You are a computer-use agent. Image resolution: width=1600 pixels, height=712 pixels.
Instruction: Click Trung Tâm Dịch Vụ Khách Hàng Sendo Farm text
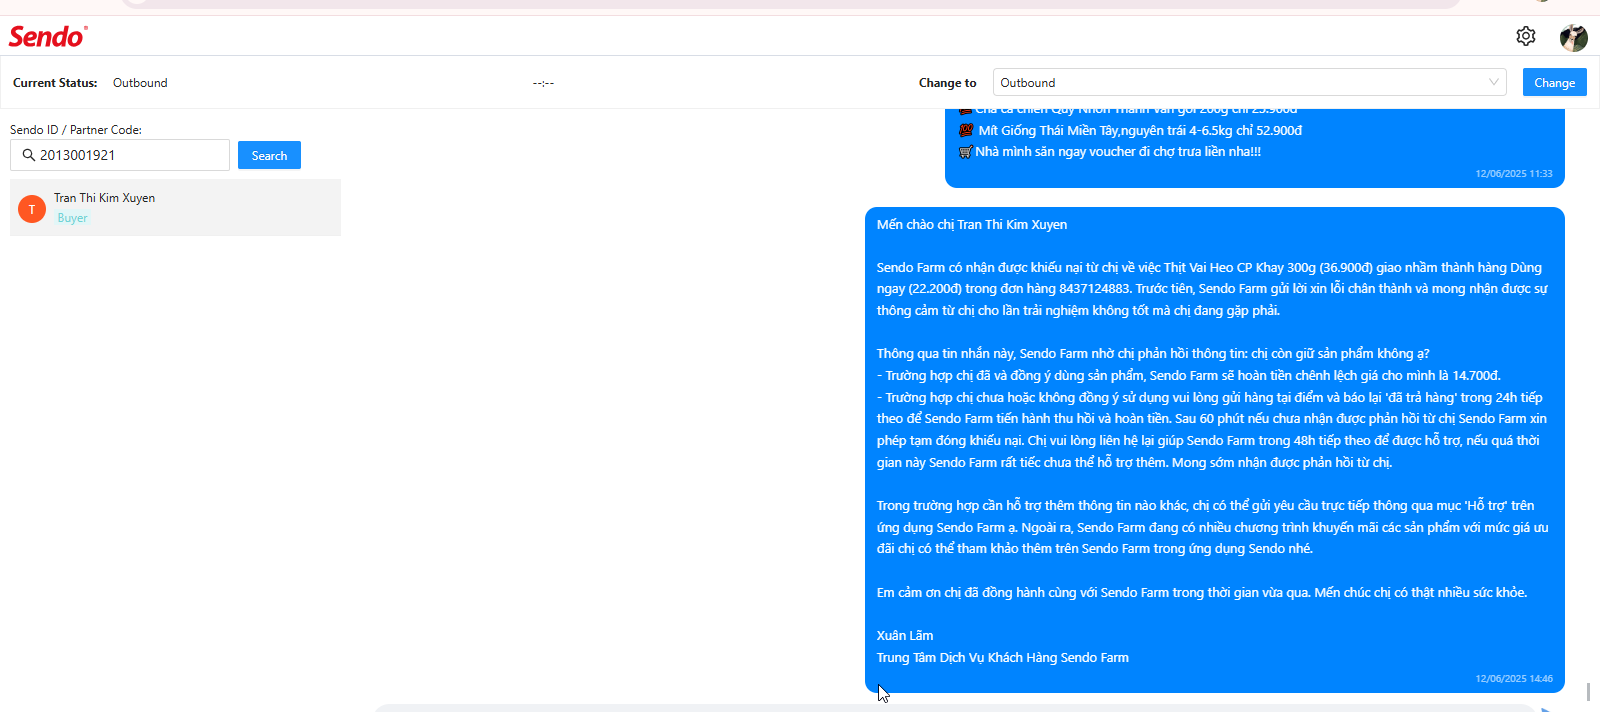[x=1003, y=658]
